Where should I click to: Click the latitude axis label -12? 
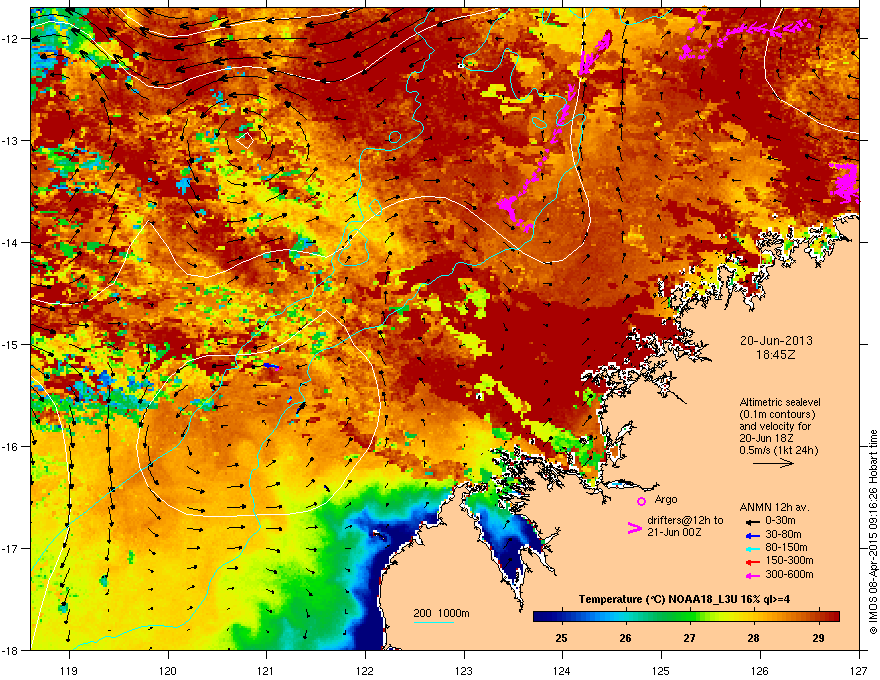(x=10, y=39)
